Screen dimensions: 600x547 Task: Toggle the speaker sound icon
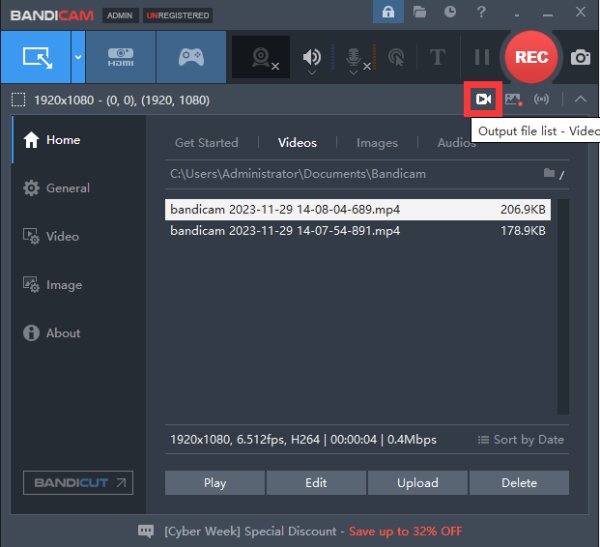312,57
